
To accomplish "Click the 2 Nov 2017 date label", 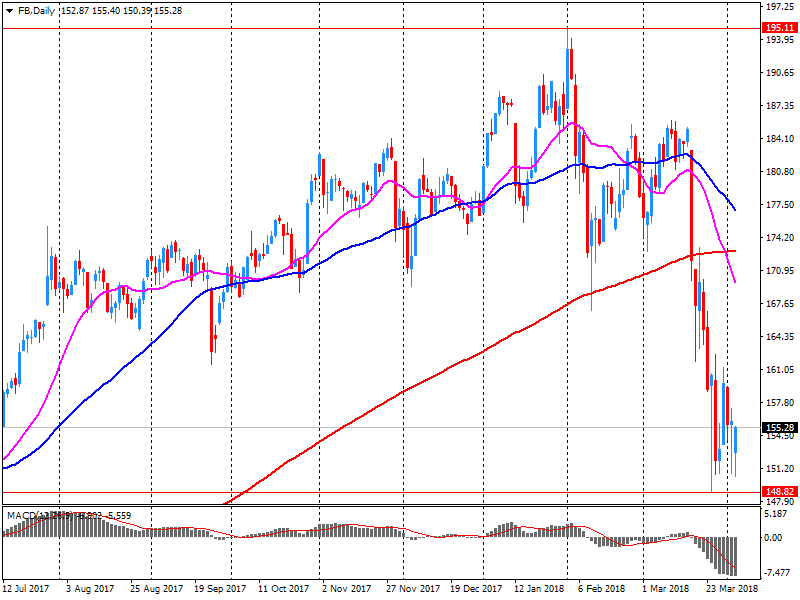I will (x=346, y=588).
